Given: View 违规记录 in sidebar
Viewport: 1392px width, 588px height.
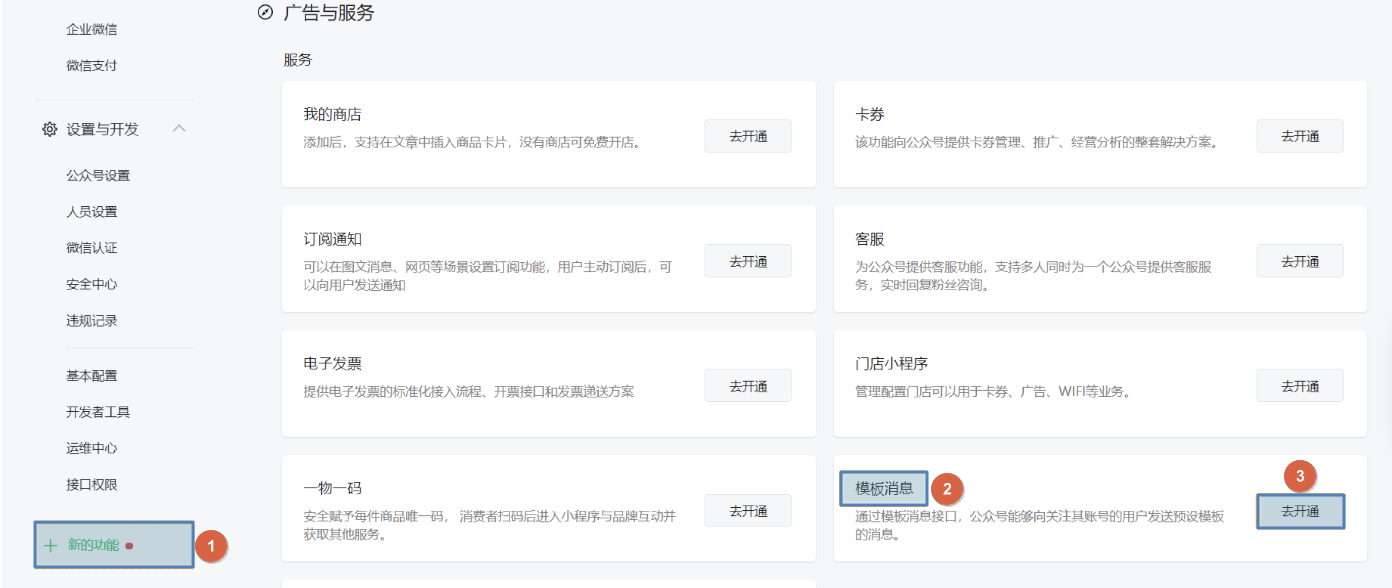Looking at the screenshot, I should 92,320.
